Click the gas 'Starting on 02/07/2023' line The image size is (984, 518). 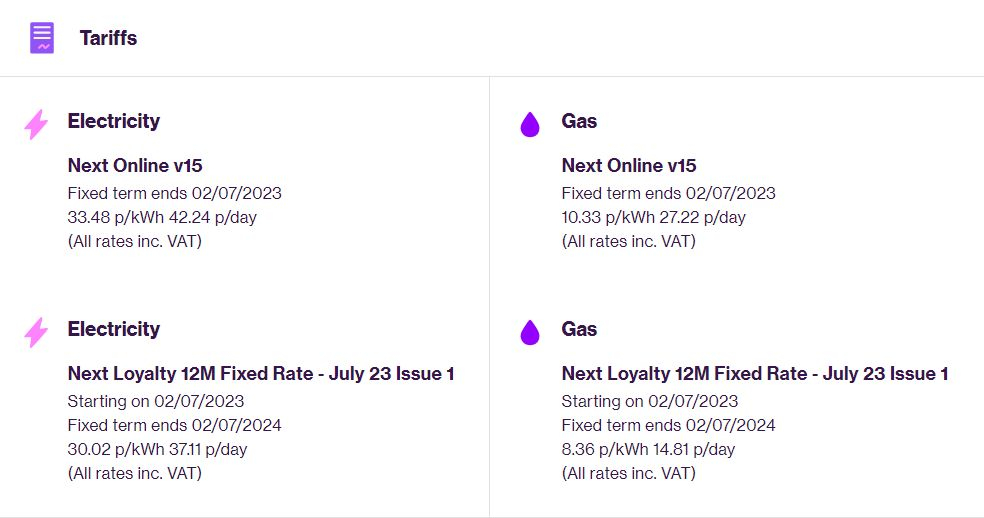650,401
